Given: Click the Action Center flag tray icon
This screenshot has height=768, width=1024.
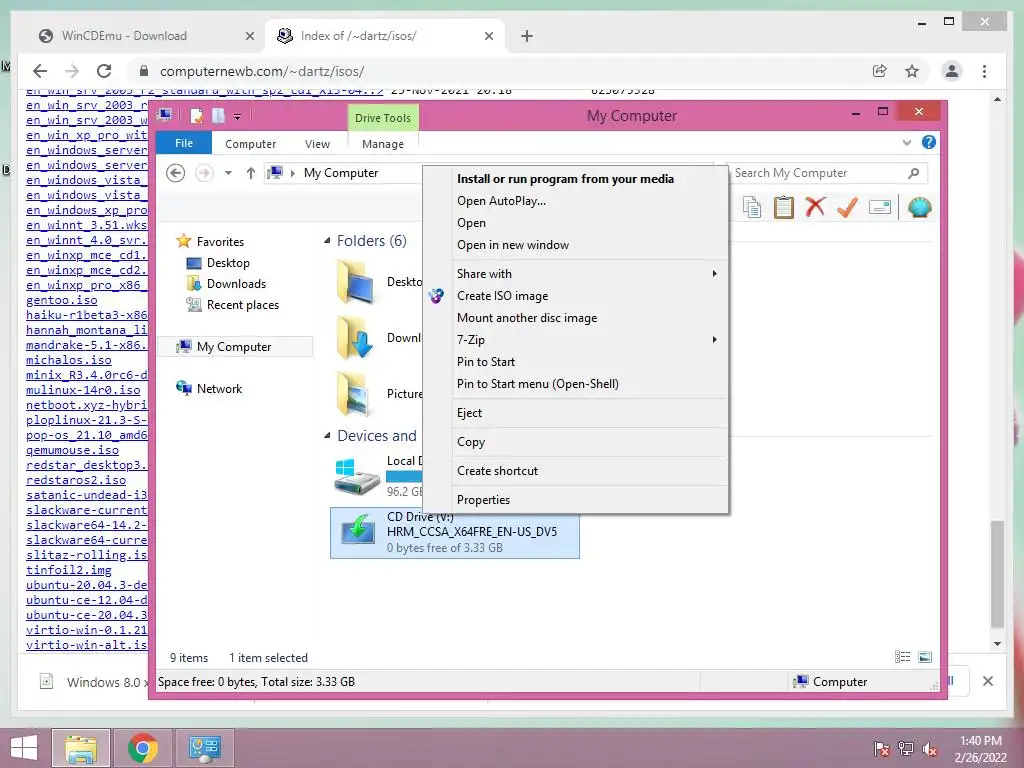Looking at the screenshot, I should (x=881, y=749).
